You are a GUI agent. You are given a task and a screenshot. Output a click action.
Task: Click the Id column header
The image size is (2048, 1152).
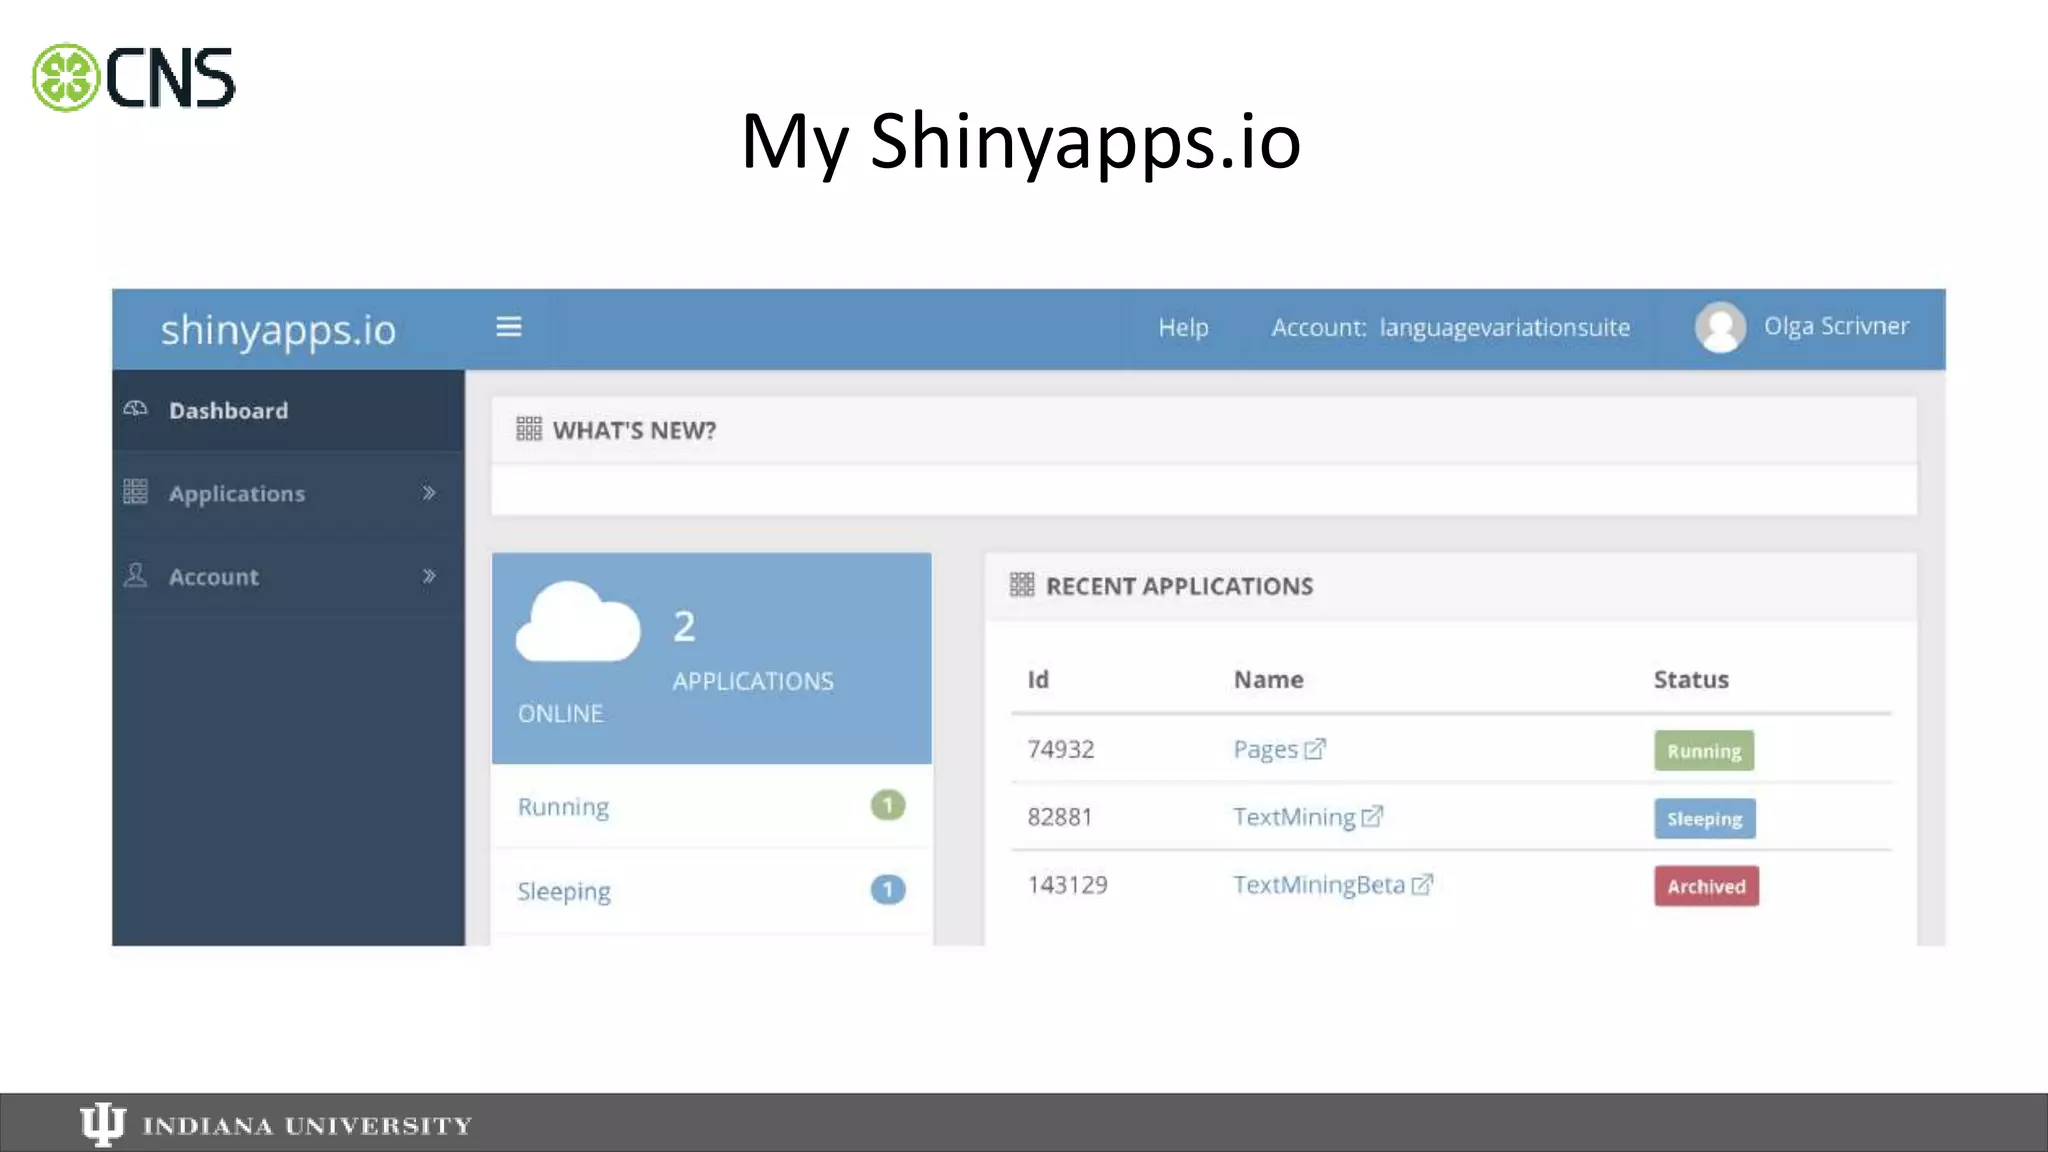[x=1038, y=679]
